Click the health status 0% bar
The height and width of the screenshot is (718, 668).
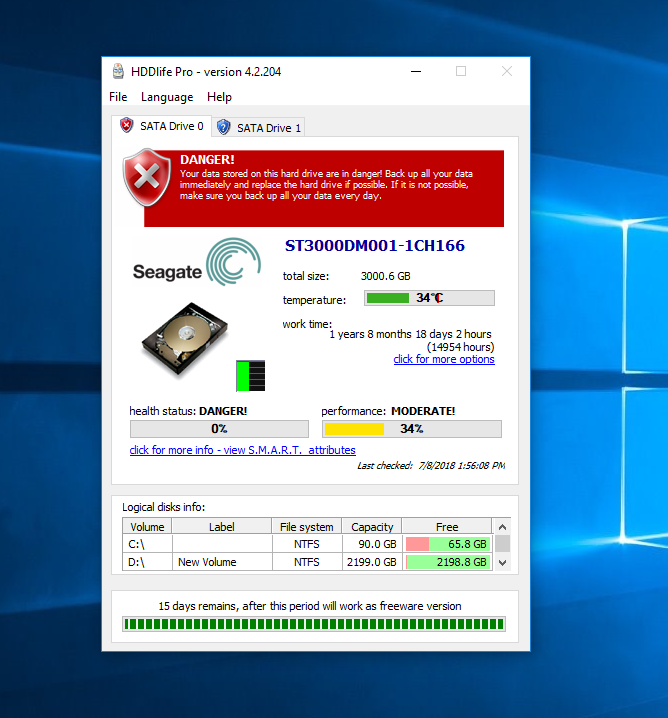pos(219,429)
